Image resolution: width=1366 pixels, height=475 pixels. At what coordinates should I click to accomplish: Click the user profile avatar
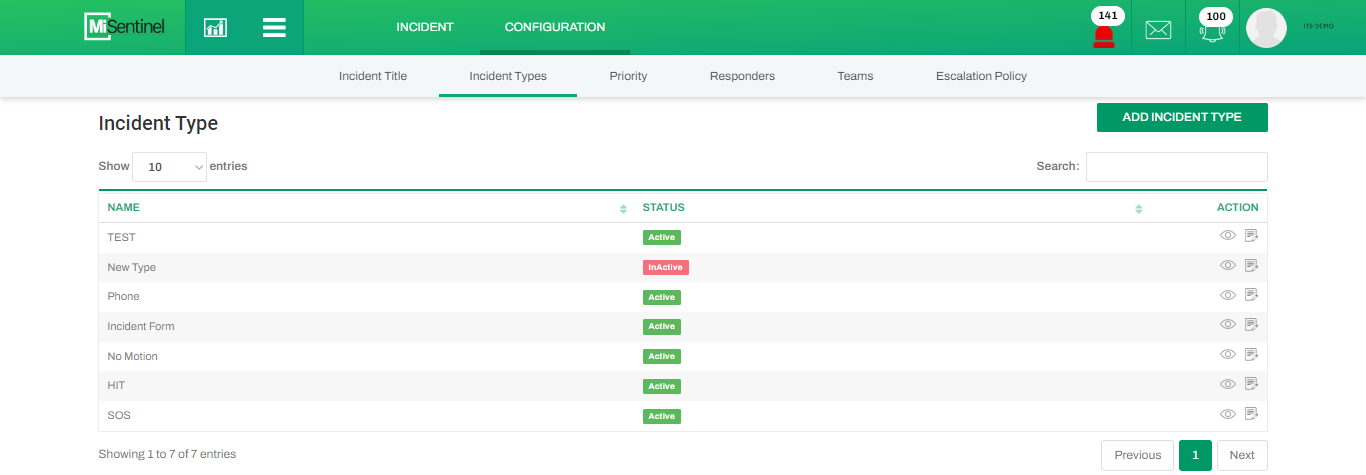pyautogui.click(x=1266, y=28)
